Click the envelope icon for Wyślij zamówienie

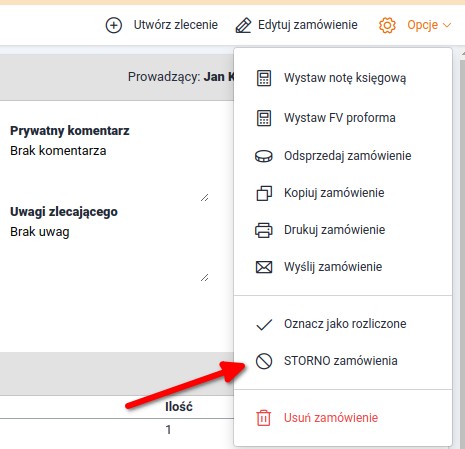pos(264,267)
